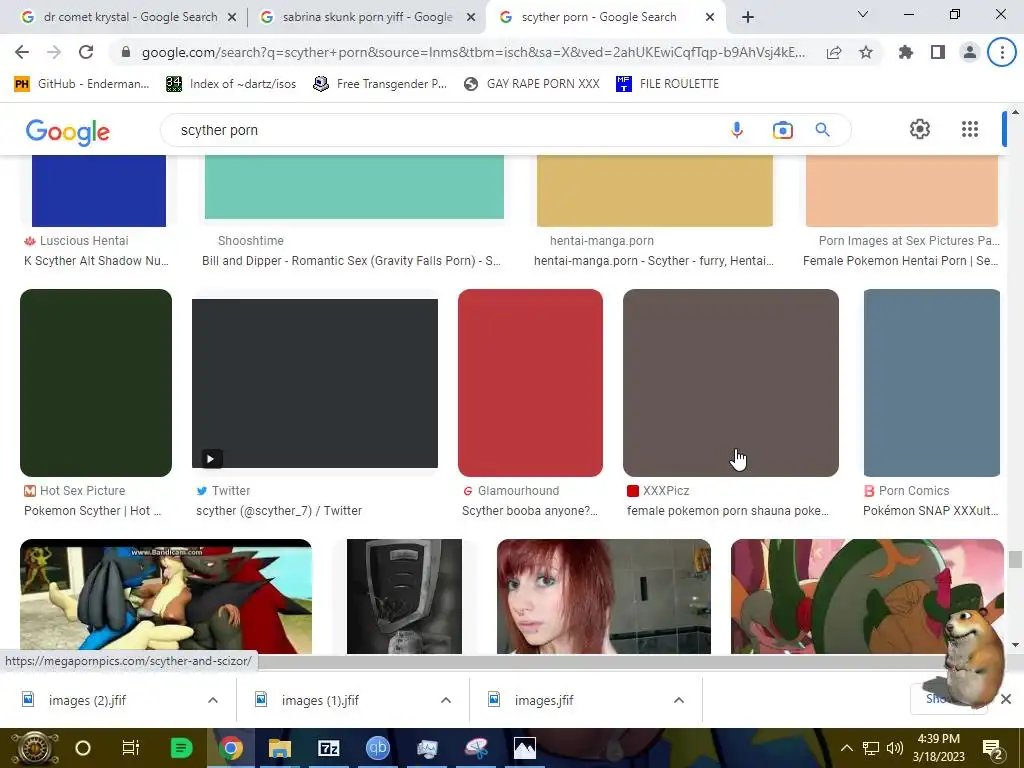Switch to the second Google Search tab
The width and height of the screenshot is (1024, 768).
click(x=367, y=17)
